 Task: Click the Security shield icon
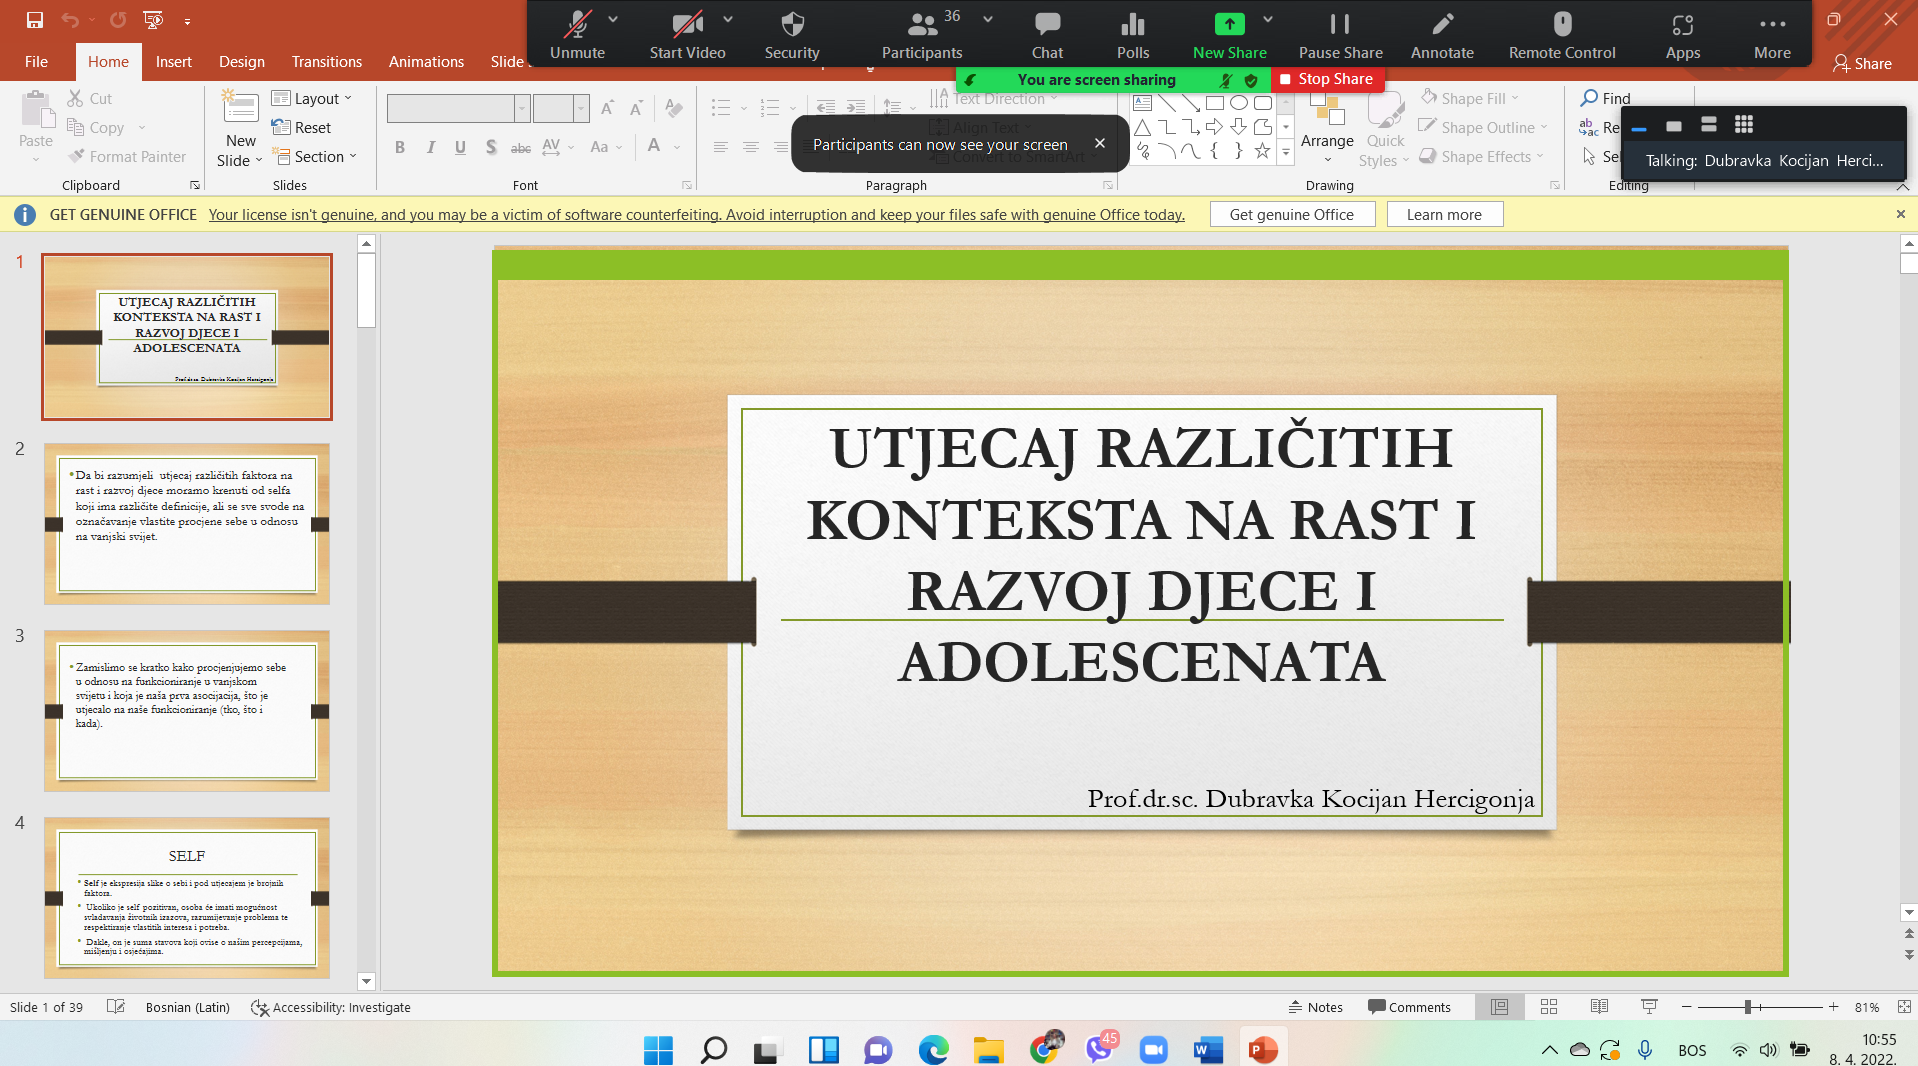tap(792, 25)
